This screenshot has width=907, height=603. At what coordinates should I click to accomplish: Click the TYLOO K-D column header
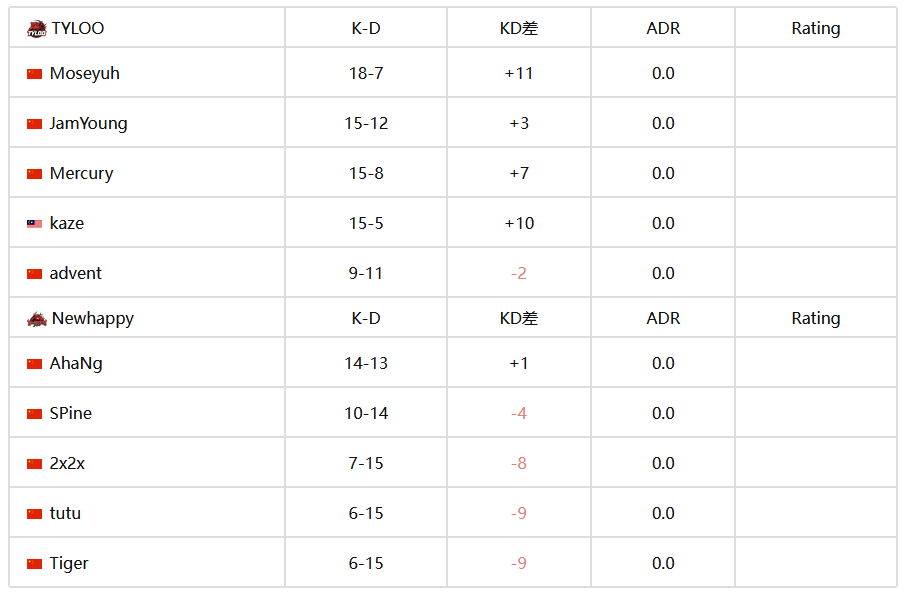366,28
